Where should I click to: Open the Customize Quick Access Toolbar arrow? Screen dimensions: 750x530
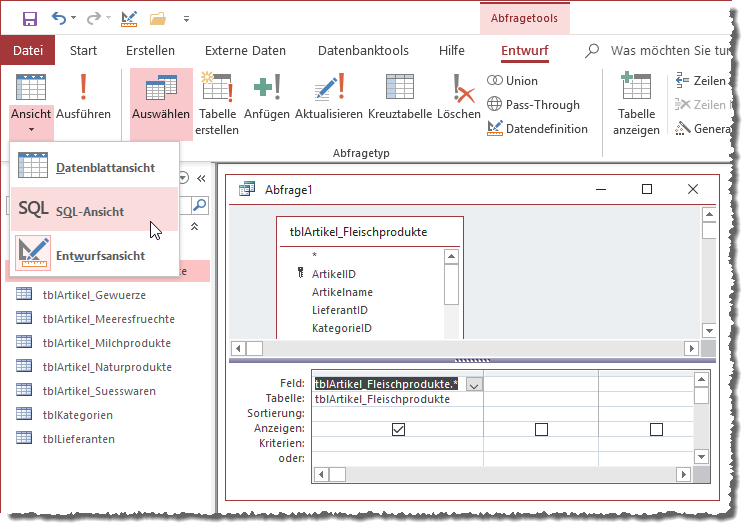coord(186,19)
